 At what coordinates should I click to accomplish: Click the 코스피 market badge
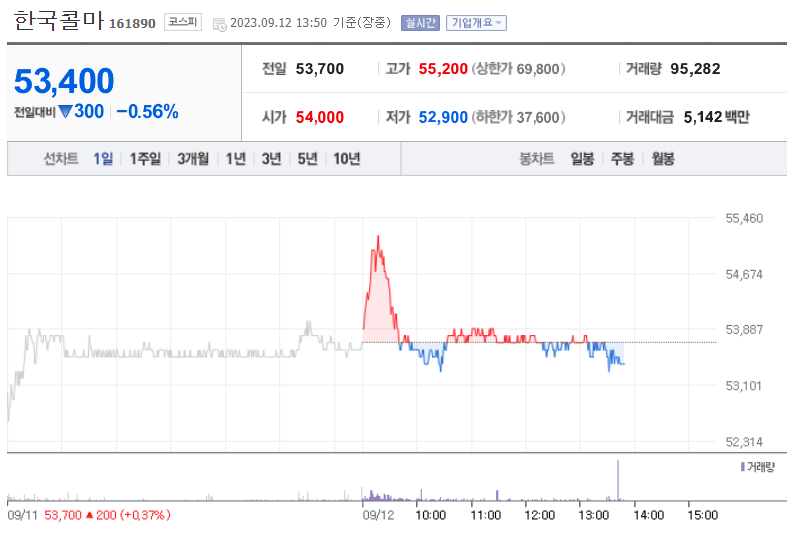click(x=183, y=22)
